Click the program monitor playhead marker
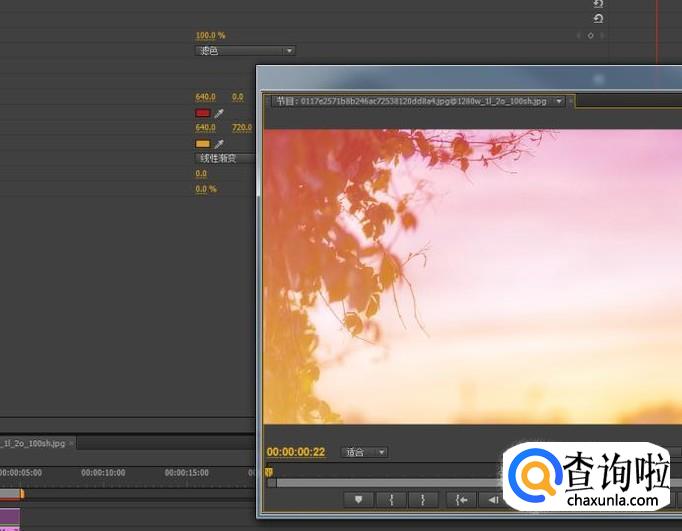The height and width of the screenshot is (531, 682). (x=269, y=472)
